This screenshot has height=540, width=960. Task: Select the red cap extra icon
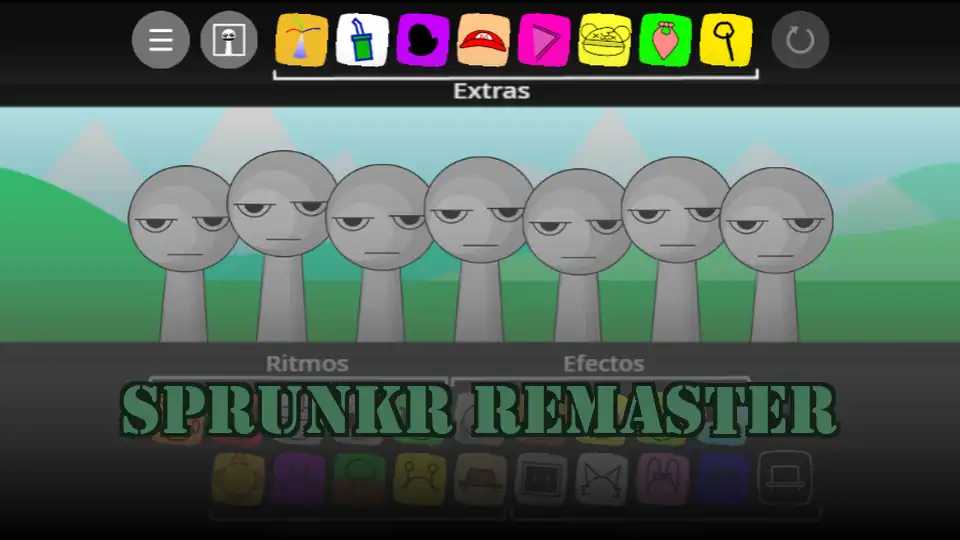pyautogui.click(x=483, y=40)
